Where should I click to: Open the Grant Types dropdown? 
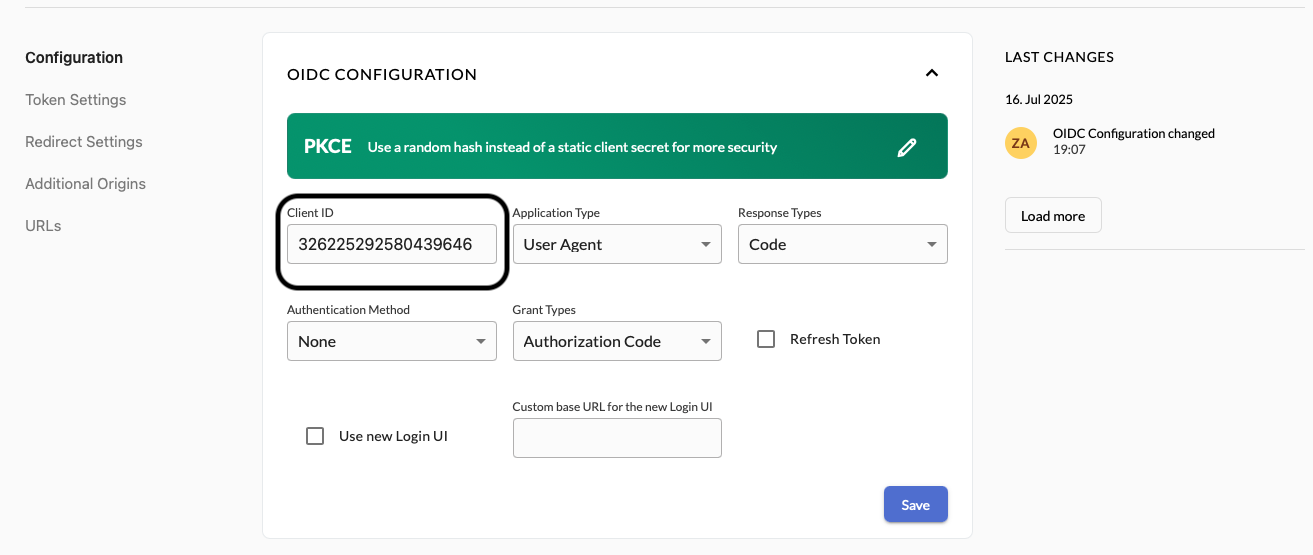click(x=617, y=341)
